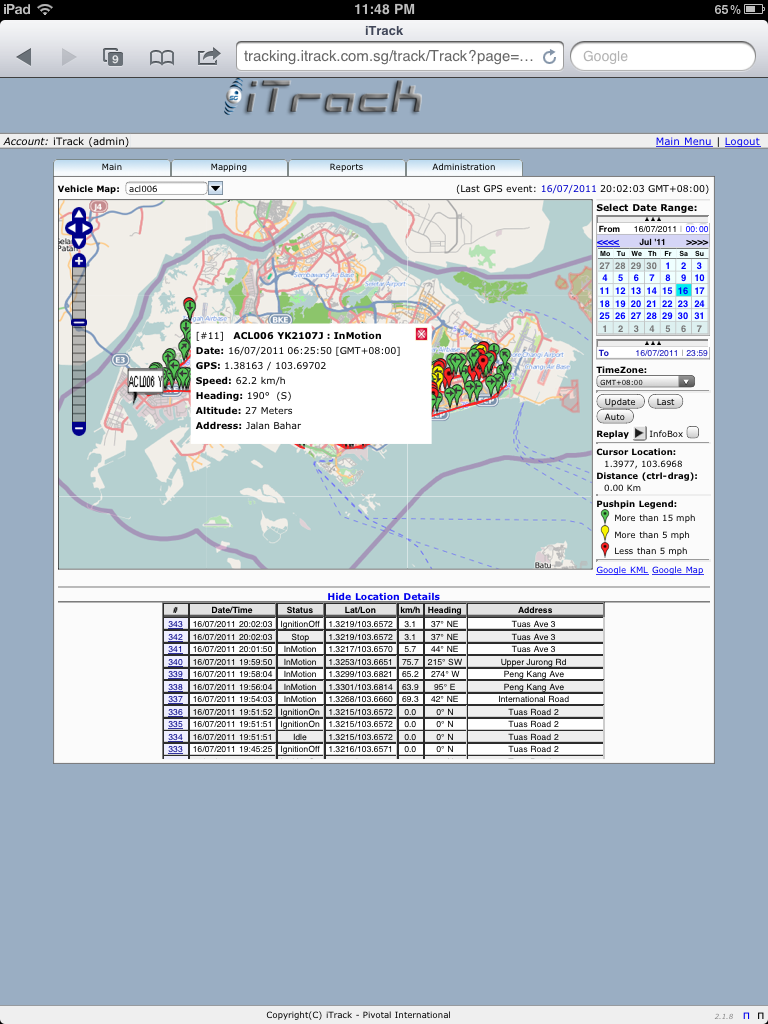
Task: Open Safari's tab pages icon
Action: pyautogui.click(x=113, y=57)
